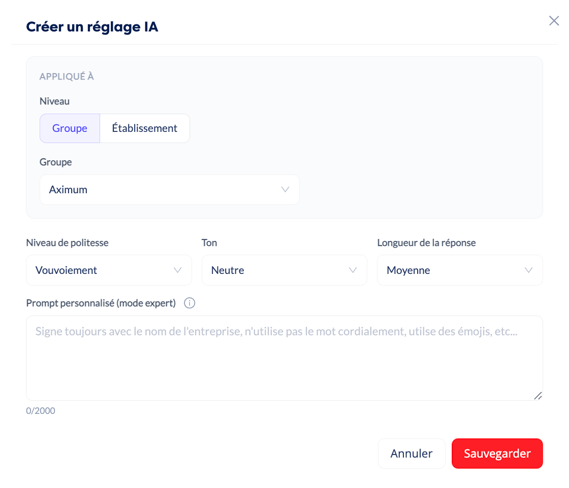Click the resize grip of the prompt textarea
569x488 pixels.
click(x=538, y=396)
